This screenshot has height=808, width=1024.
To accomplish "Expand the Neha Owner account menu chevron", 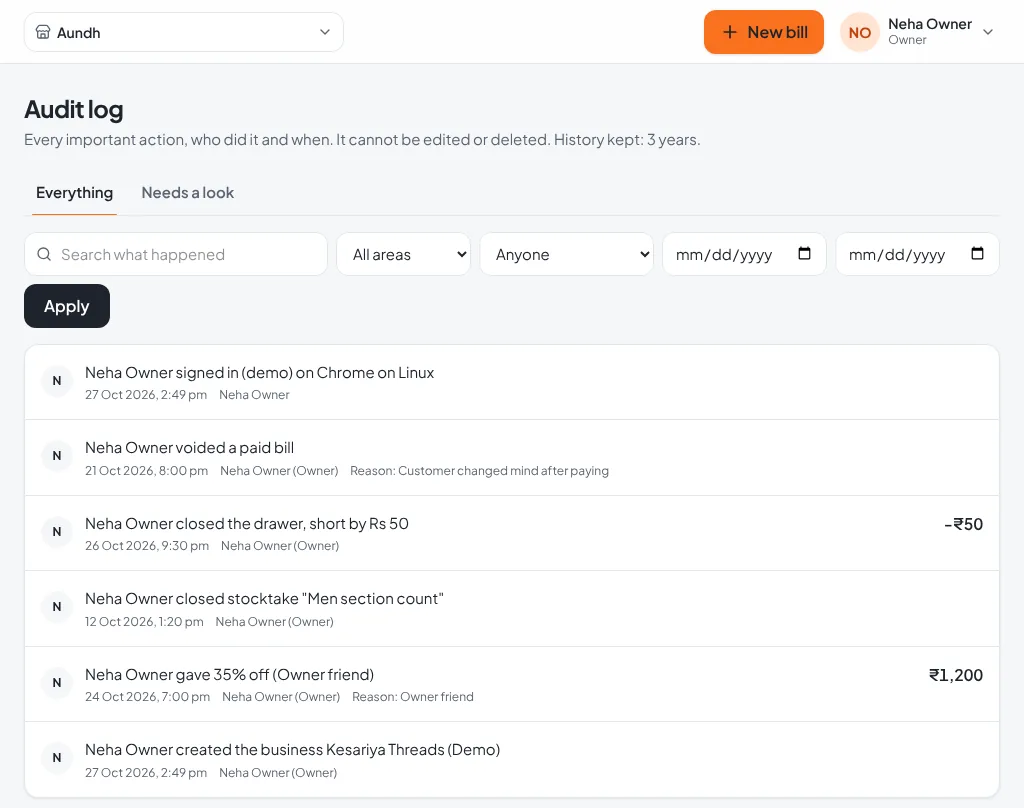I will coord(988,32).
